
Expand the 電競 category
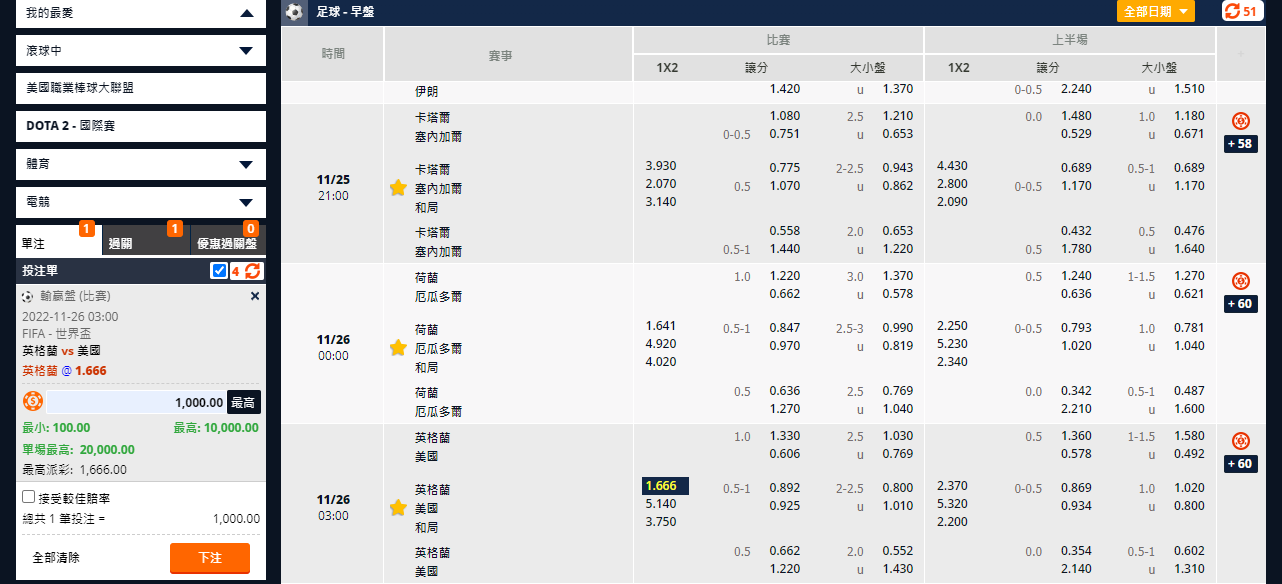coord(141,202)
